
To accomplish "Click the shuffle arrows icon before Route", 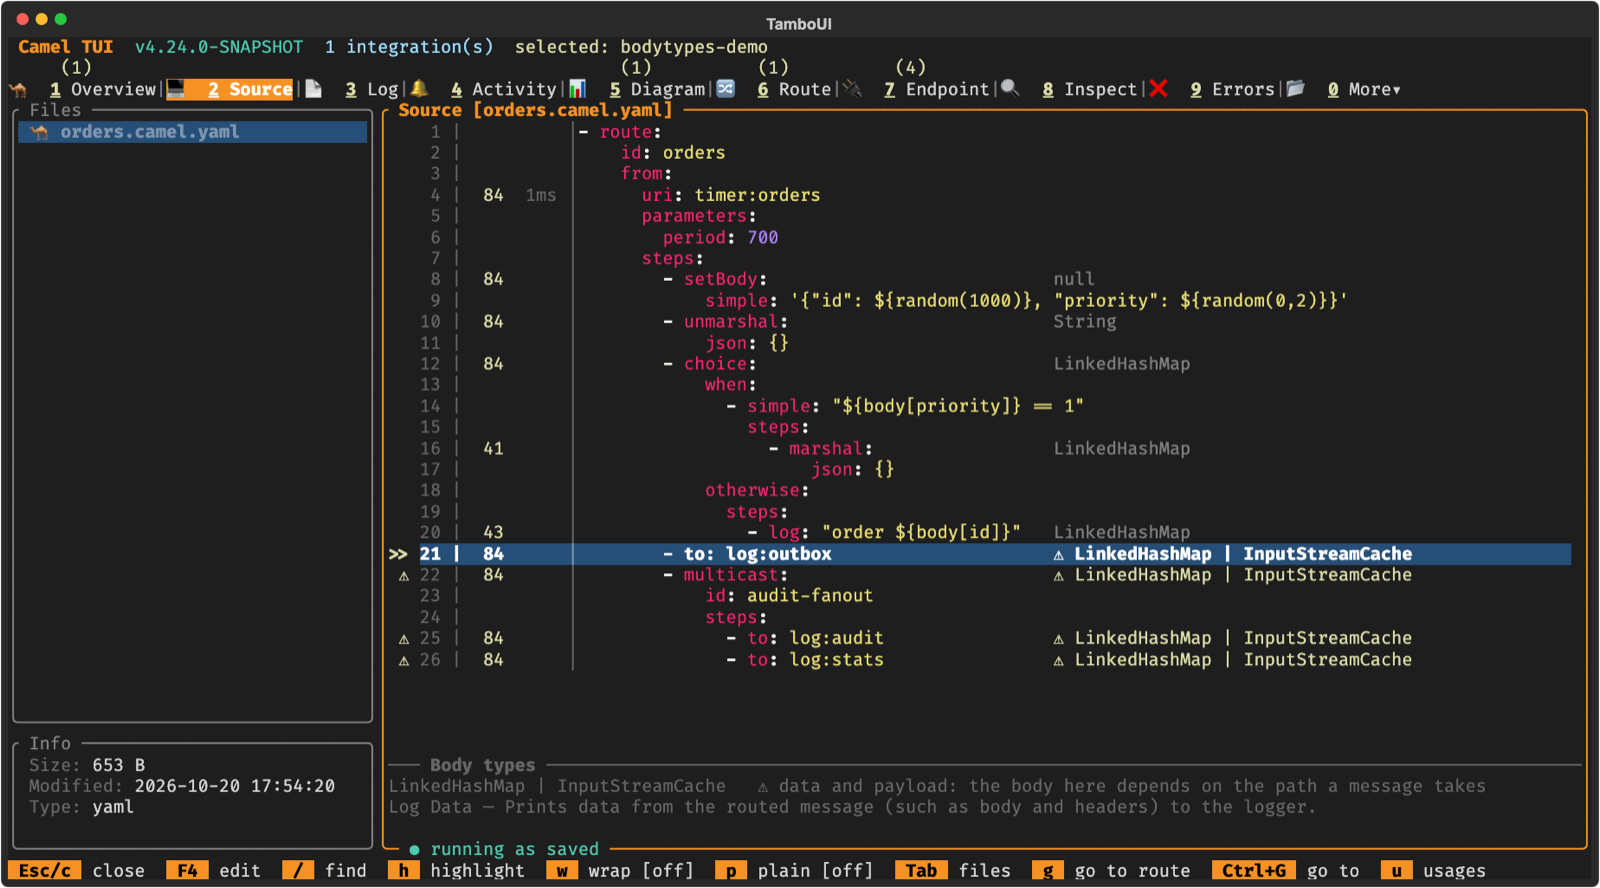I will [726, 89].
